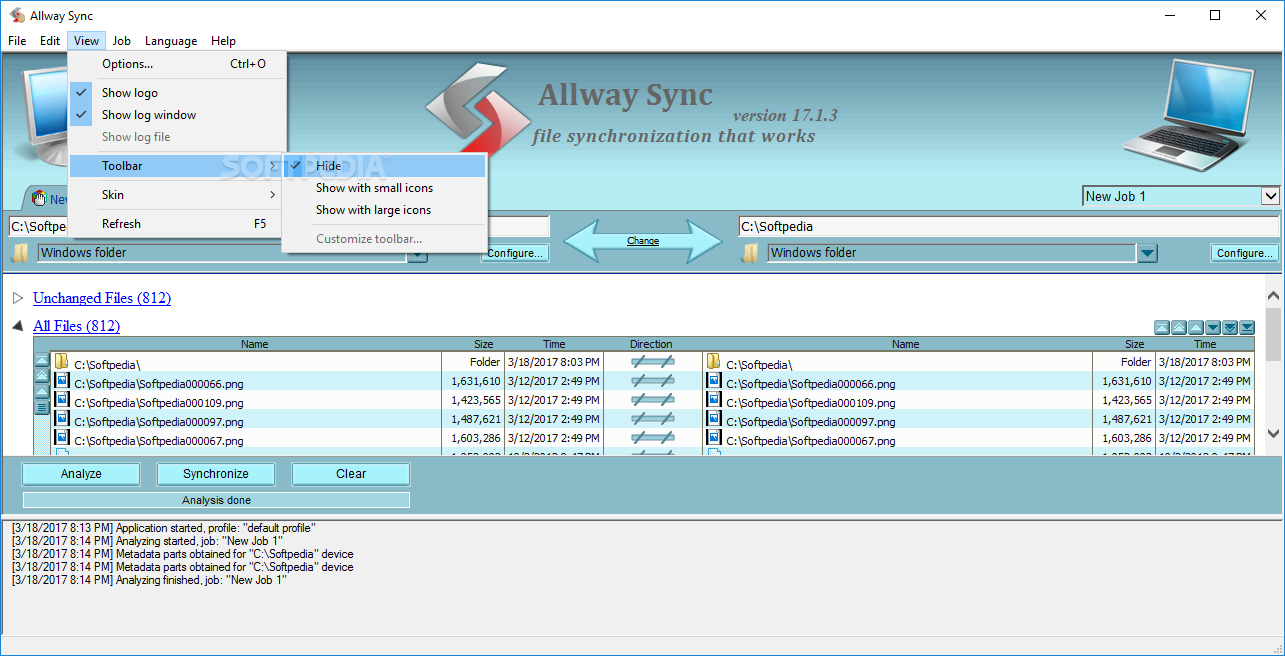
Task: Click the direction icon for Softpedia000097.png row
Action: click(652, 419)
